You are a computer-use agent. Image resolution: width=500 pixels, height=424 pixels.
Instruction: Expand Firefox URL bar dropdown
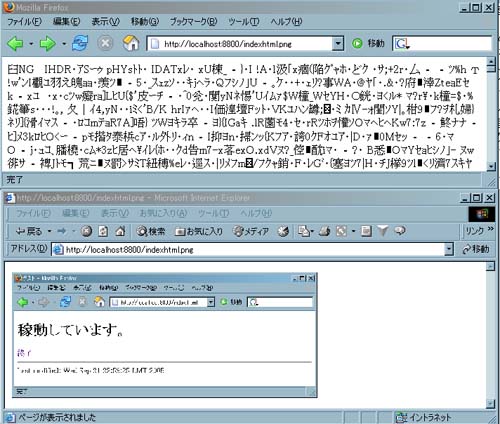pos(338,44)
